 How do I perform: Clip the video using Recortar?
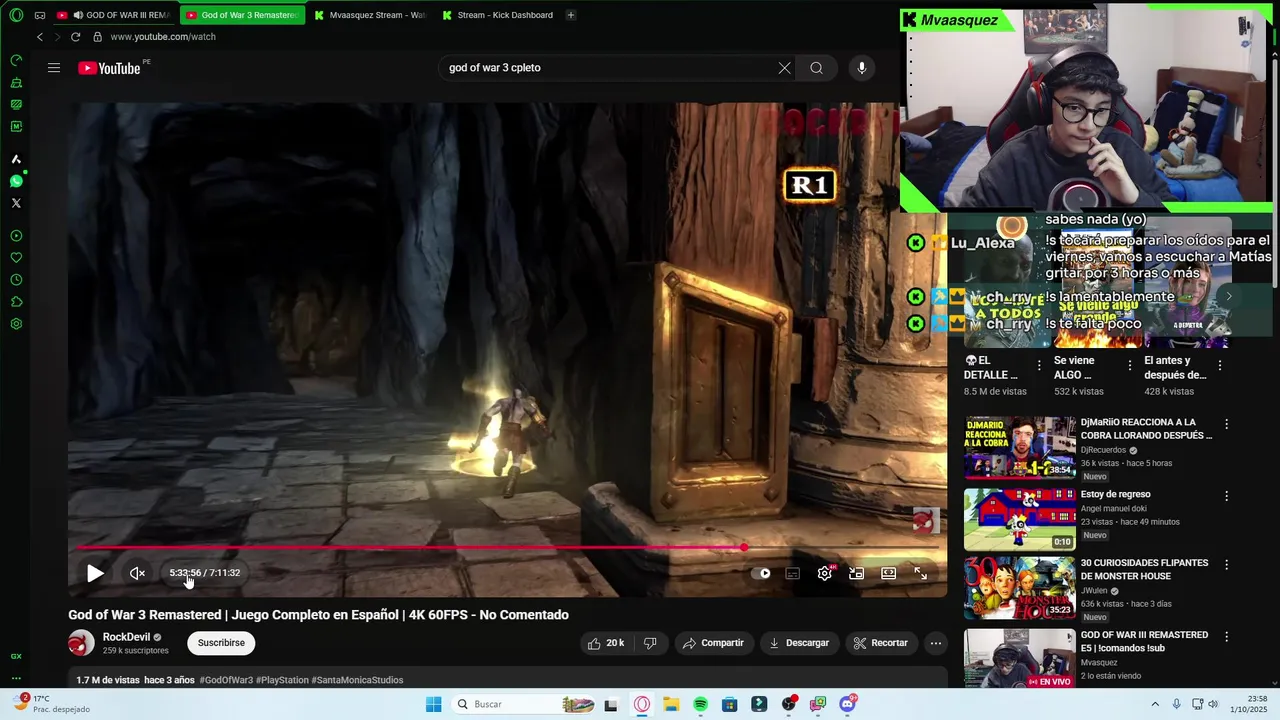coord(880,643)
